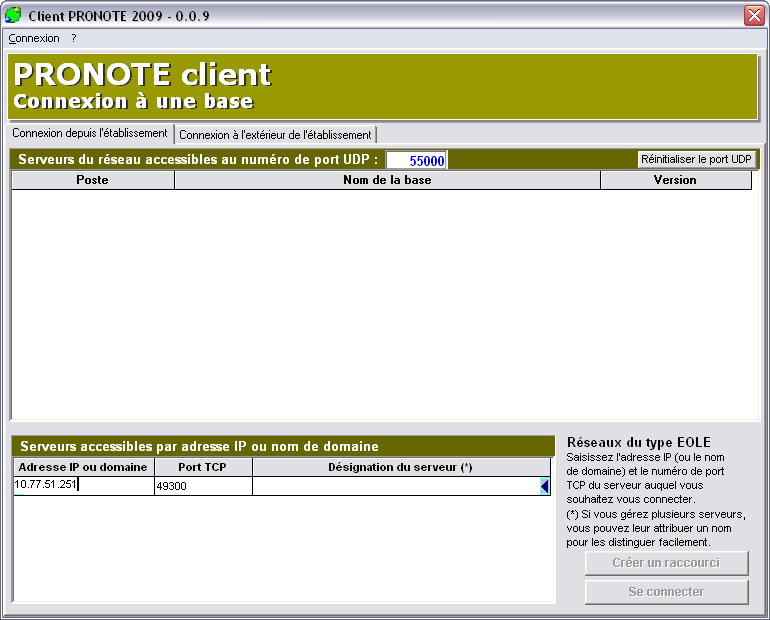Image resolution: width=770 pixels, height=620 pixels.
Task: Open the Connexion menu
Action: pos(34,38)
